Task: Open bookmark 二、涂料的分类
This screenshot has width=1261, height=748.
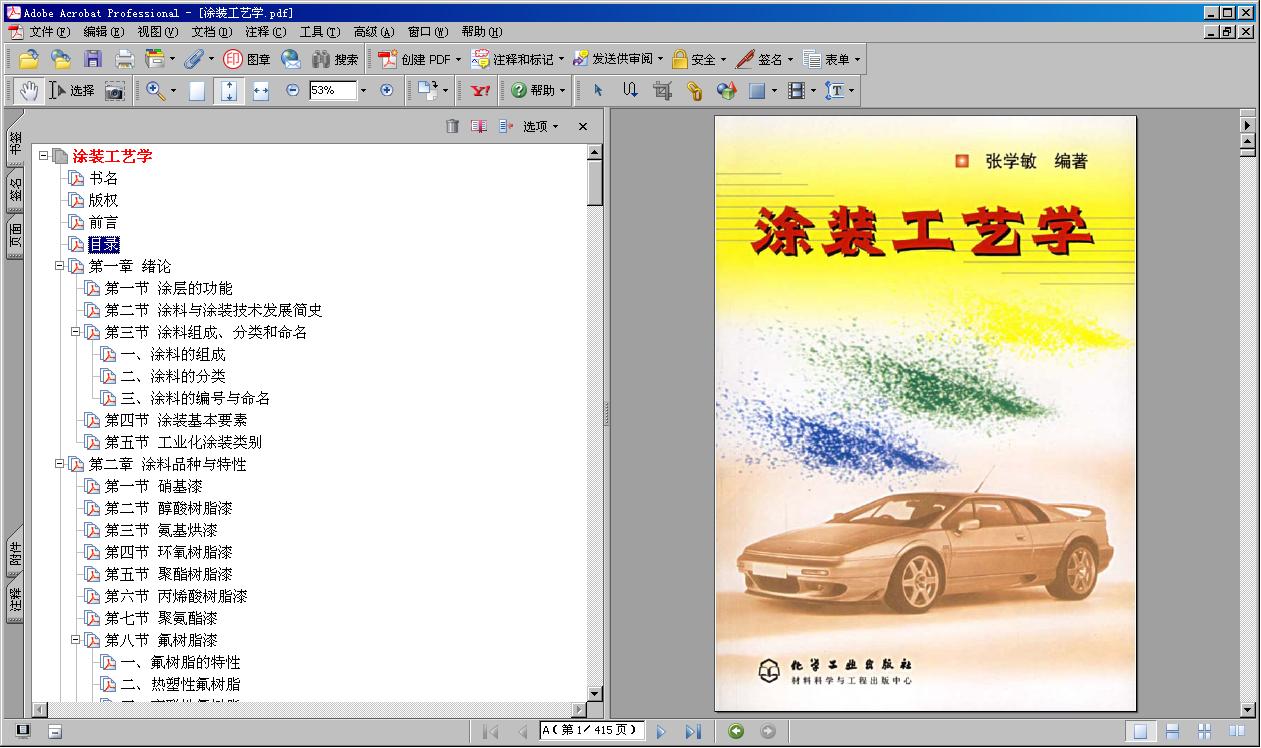Action: 173,376
